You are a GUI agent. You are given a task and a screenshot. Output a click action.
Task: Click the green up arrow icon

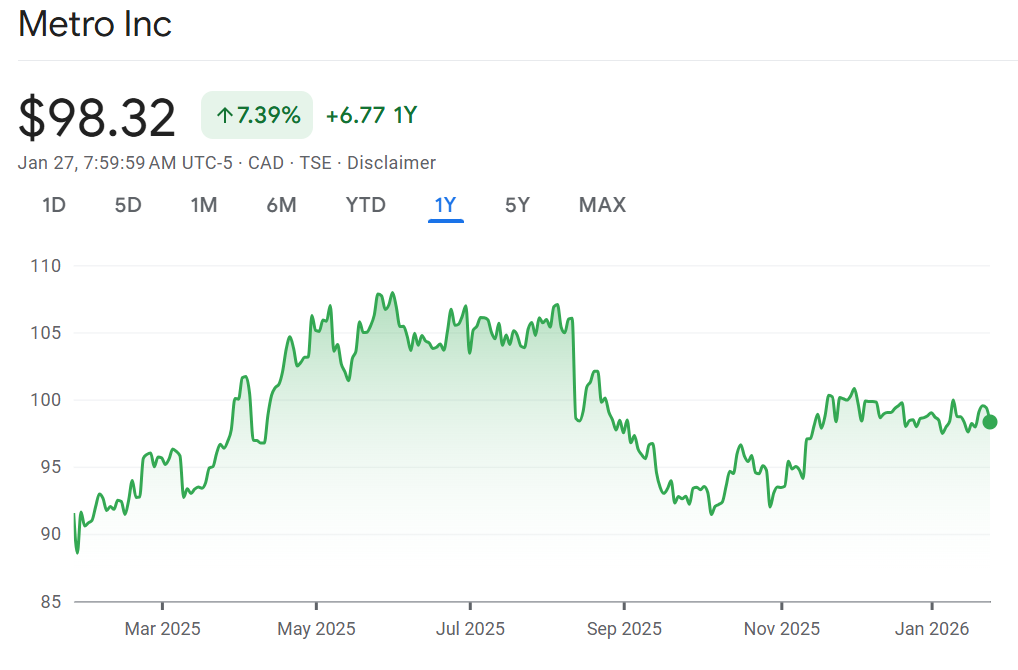click(224, 116)
